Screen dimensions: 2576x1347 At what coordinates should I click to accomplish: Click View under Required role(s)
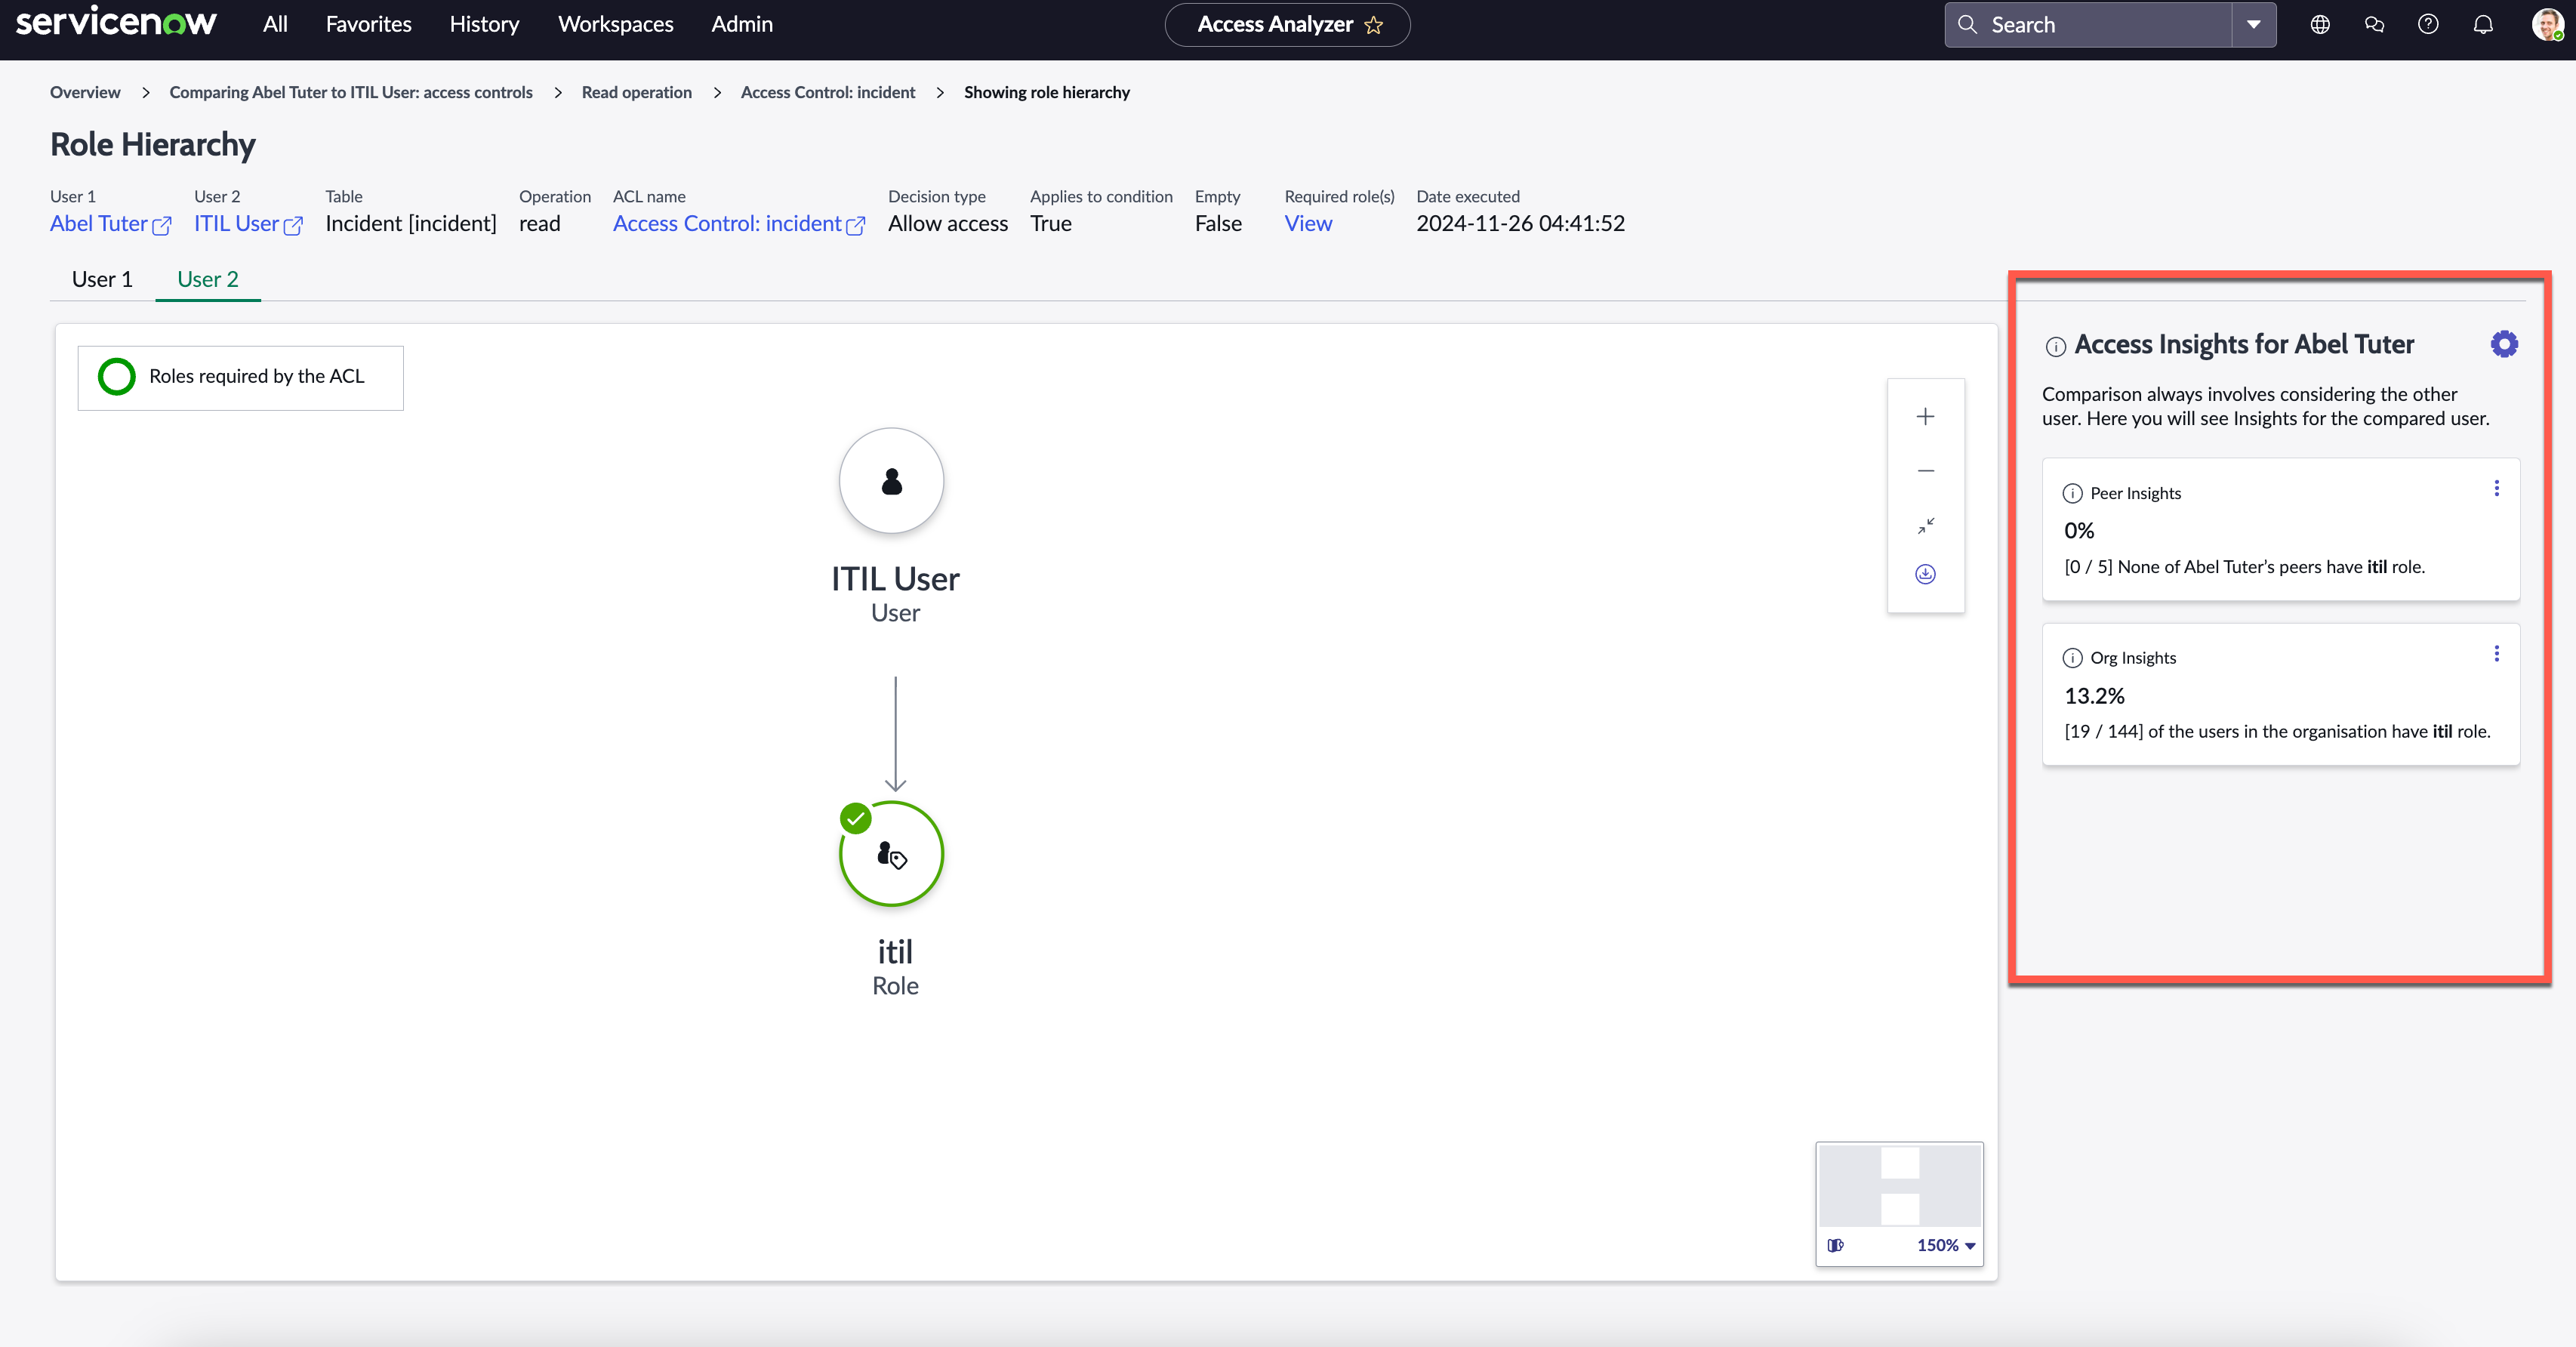(x=1308, y=224)
